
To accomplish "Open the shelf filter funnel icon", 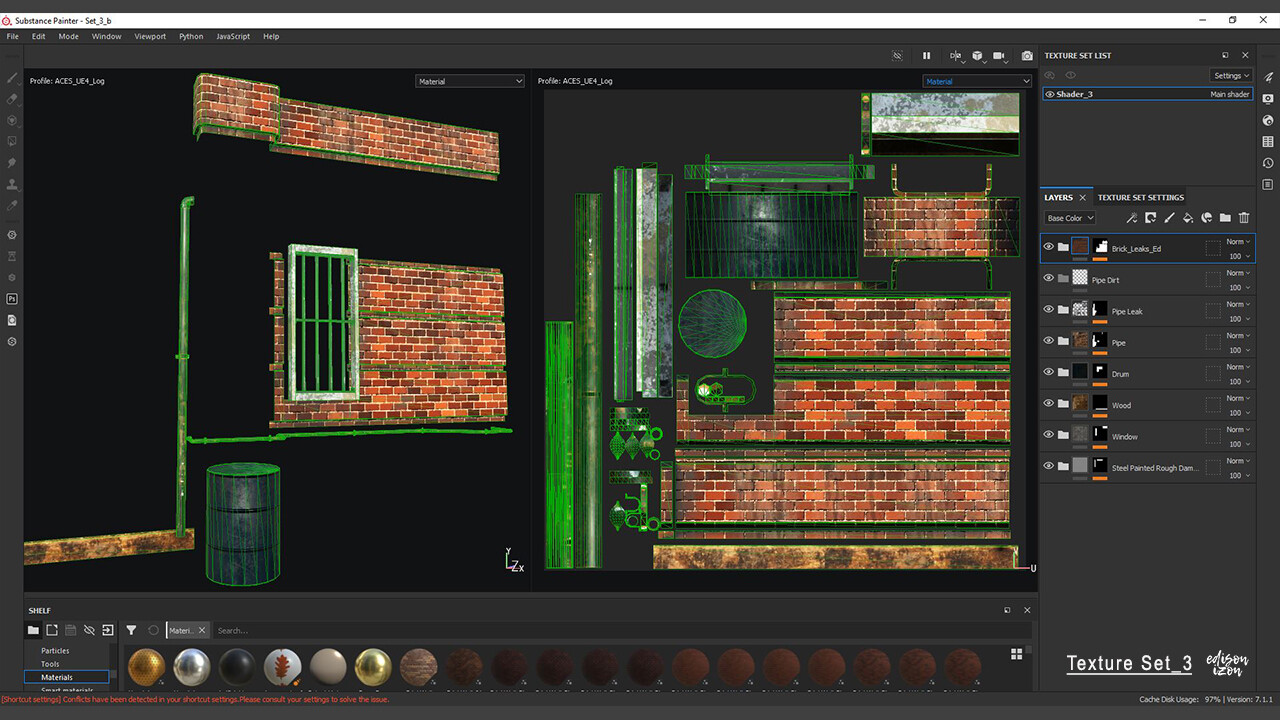I will pos(131,630).
